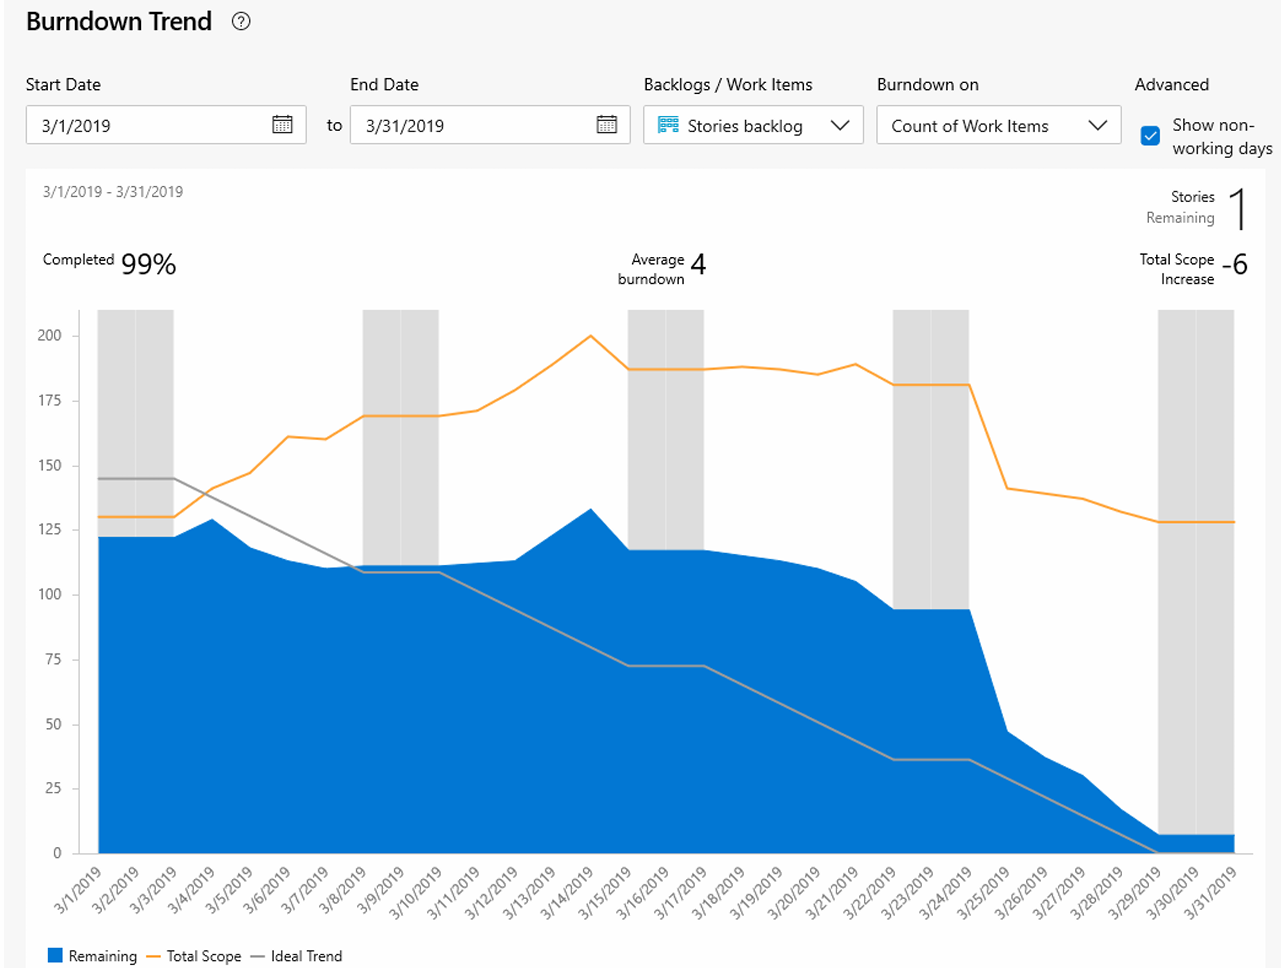The height and width of the screenshot is (968, 1281).
Task: Open the Start Date calendar picker icon
Action: click(282, 124)
